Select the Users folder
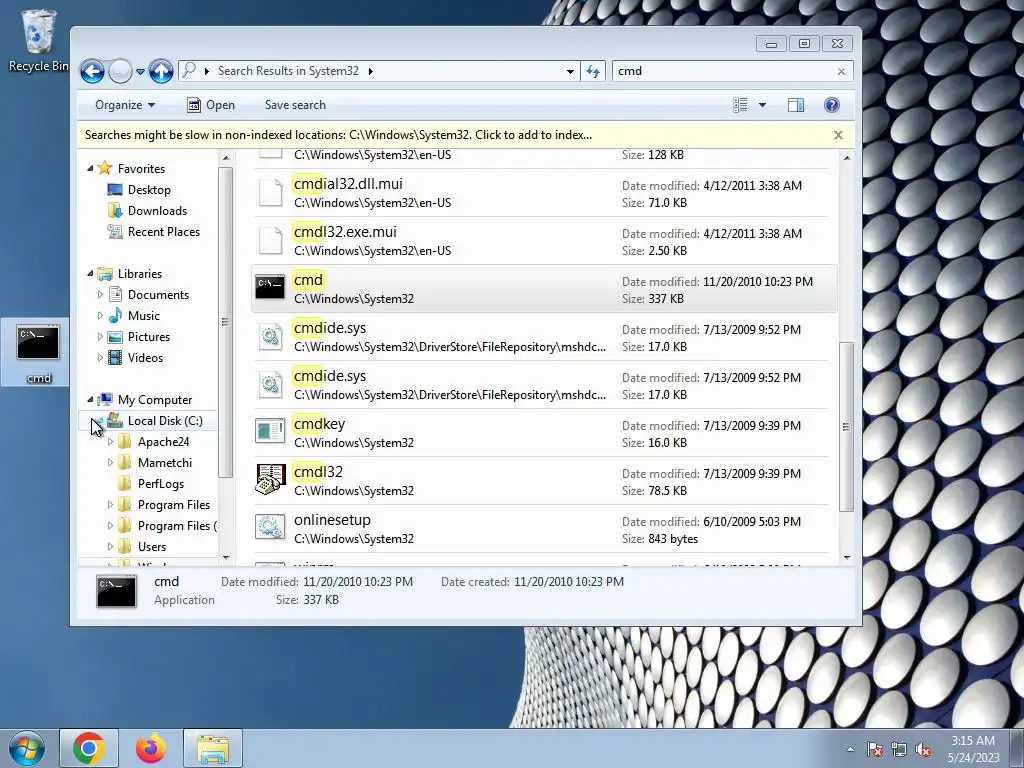 coord(152,547)
